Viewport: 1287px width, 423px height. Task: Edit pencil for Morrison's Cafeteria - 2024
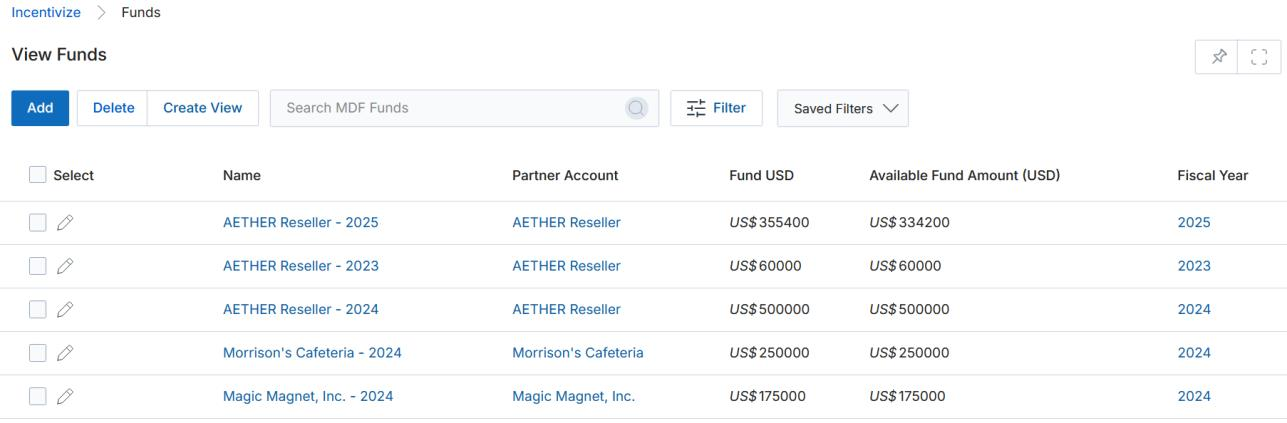pyautogui.click(x=65, y=352)
